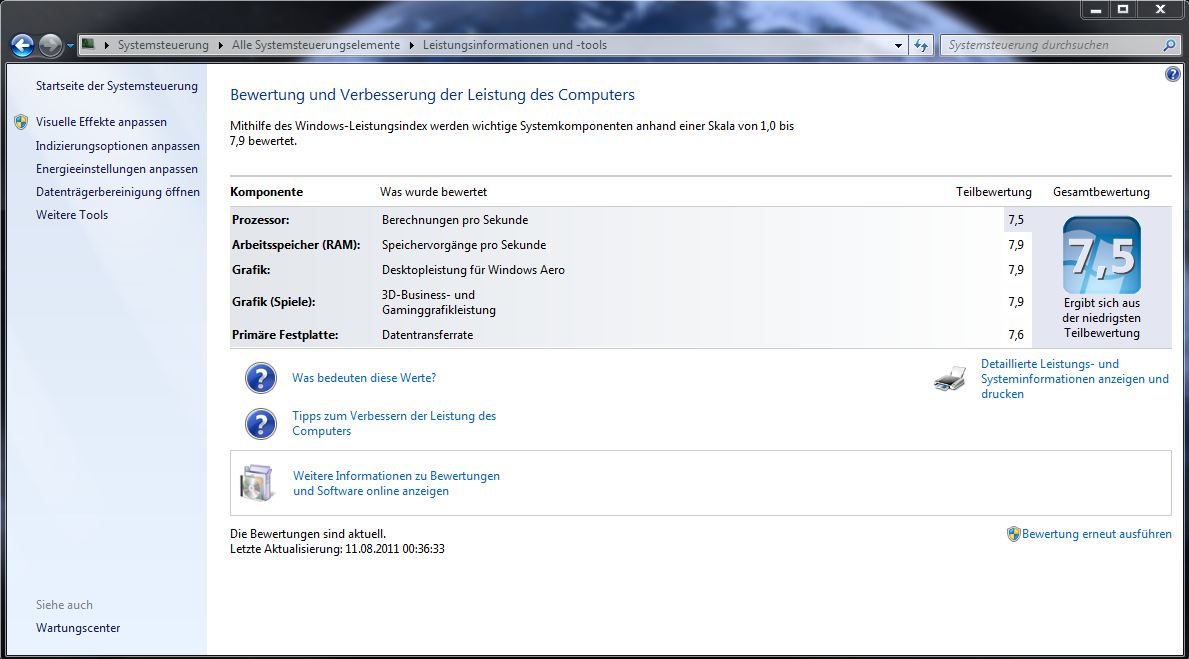Viewport: 1189px width, 659px height.
Task: Select Grafik (Spiele): row label
Action: (274, 302)
